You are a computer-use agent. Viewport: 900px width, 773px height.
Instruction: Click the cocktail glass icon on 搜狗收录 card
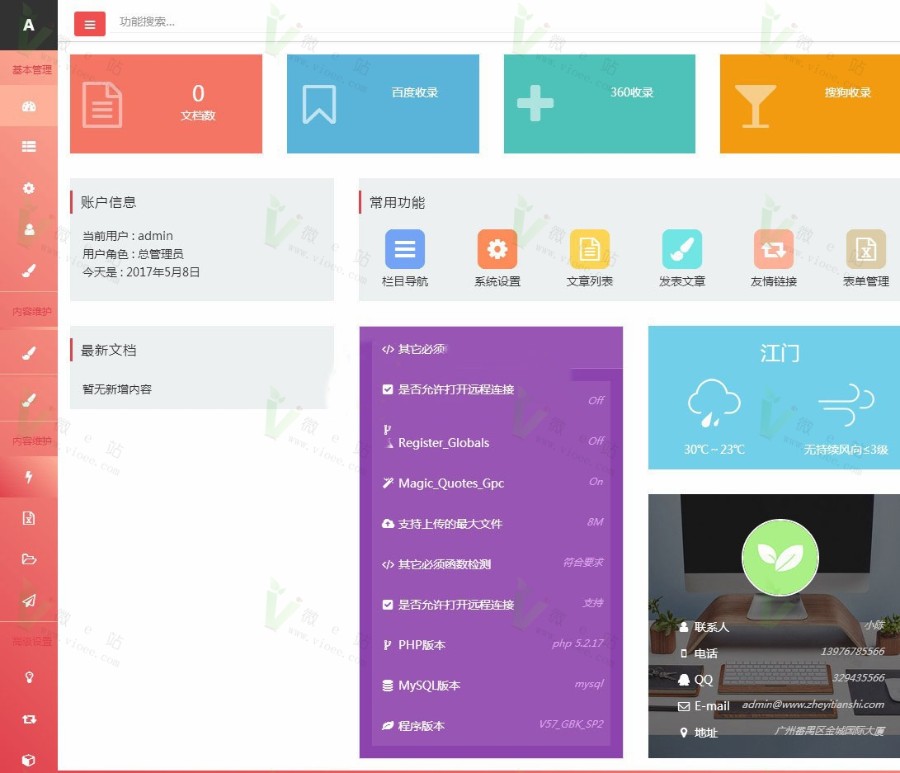pyautogui.click(x=755, y=106)
